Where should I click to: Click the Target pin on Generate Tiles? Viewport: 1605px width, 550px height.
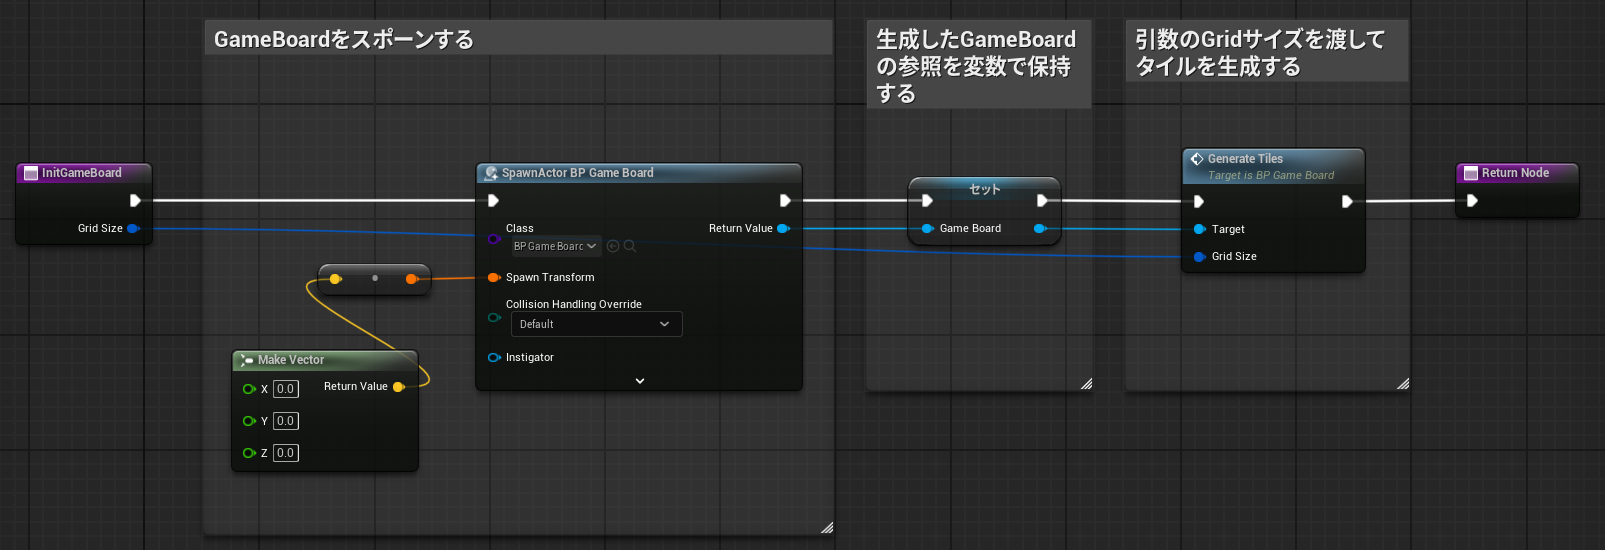(1200, 229)
